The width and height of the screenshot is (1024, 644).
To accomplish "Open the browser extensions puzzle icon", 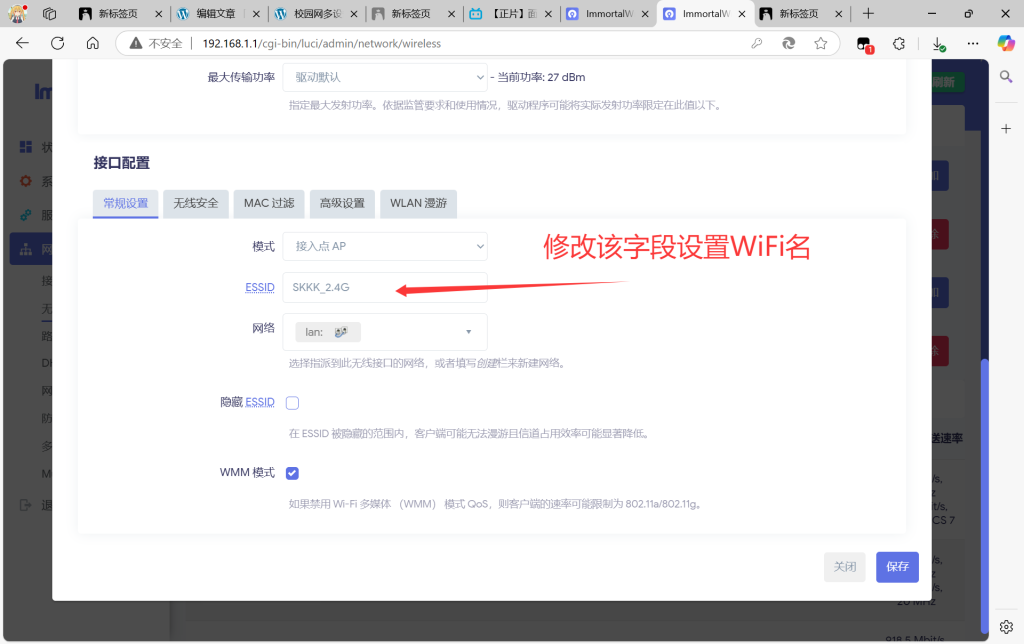I will (x=899, y=44).
